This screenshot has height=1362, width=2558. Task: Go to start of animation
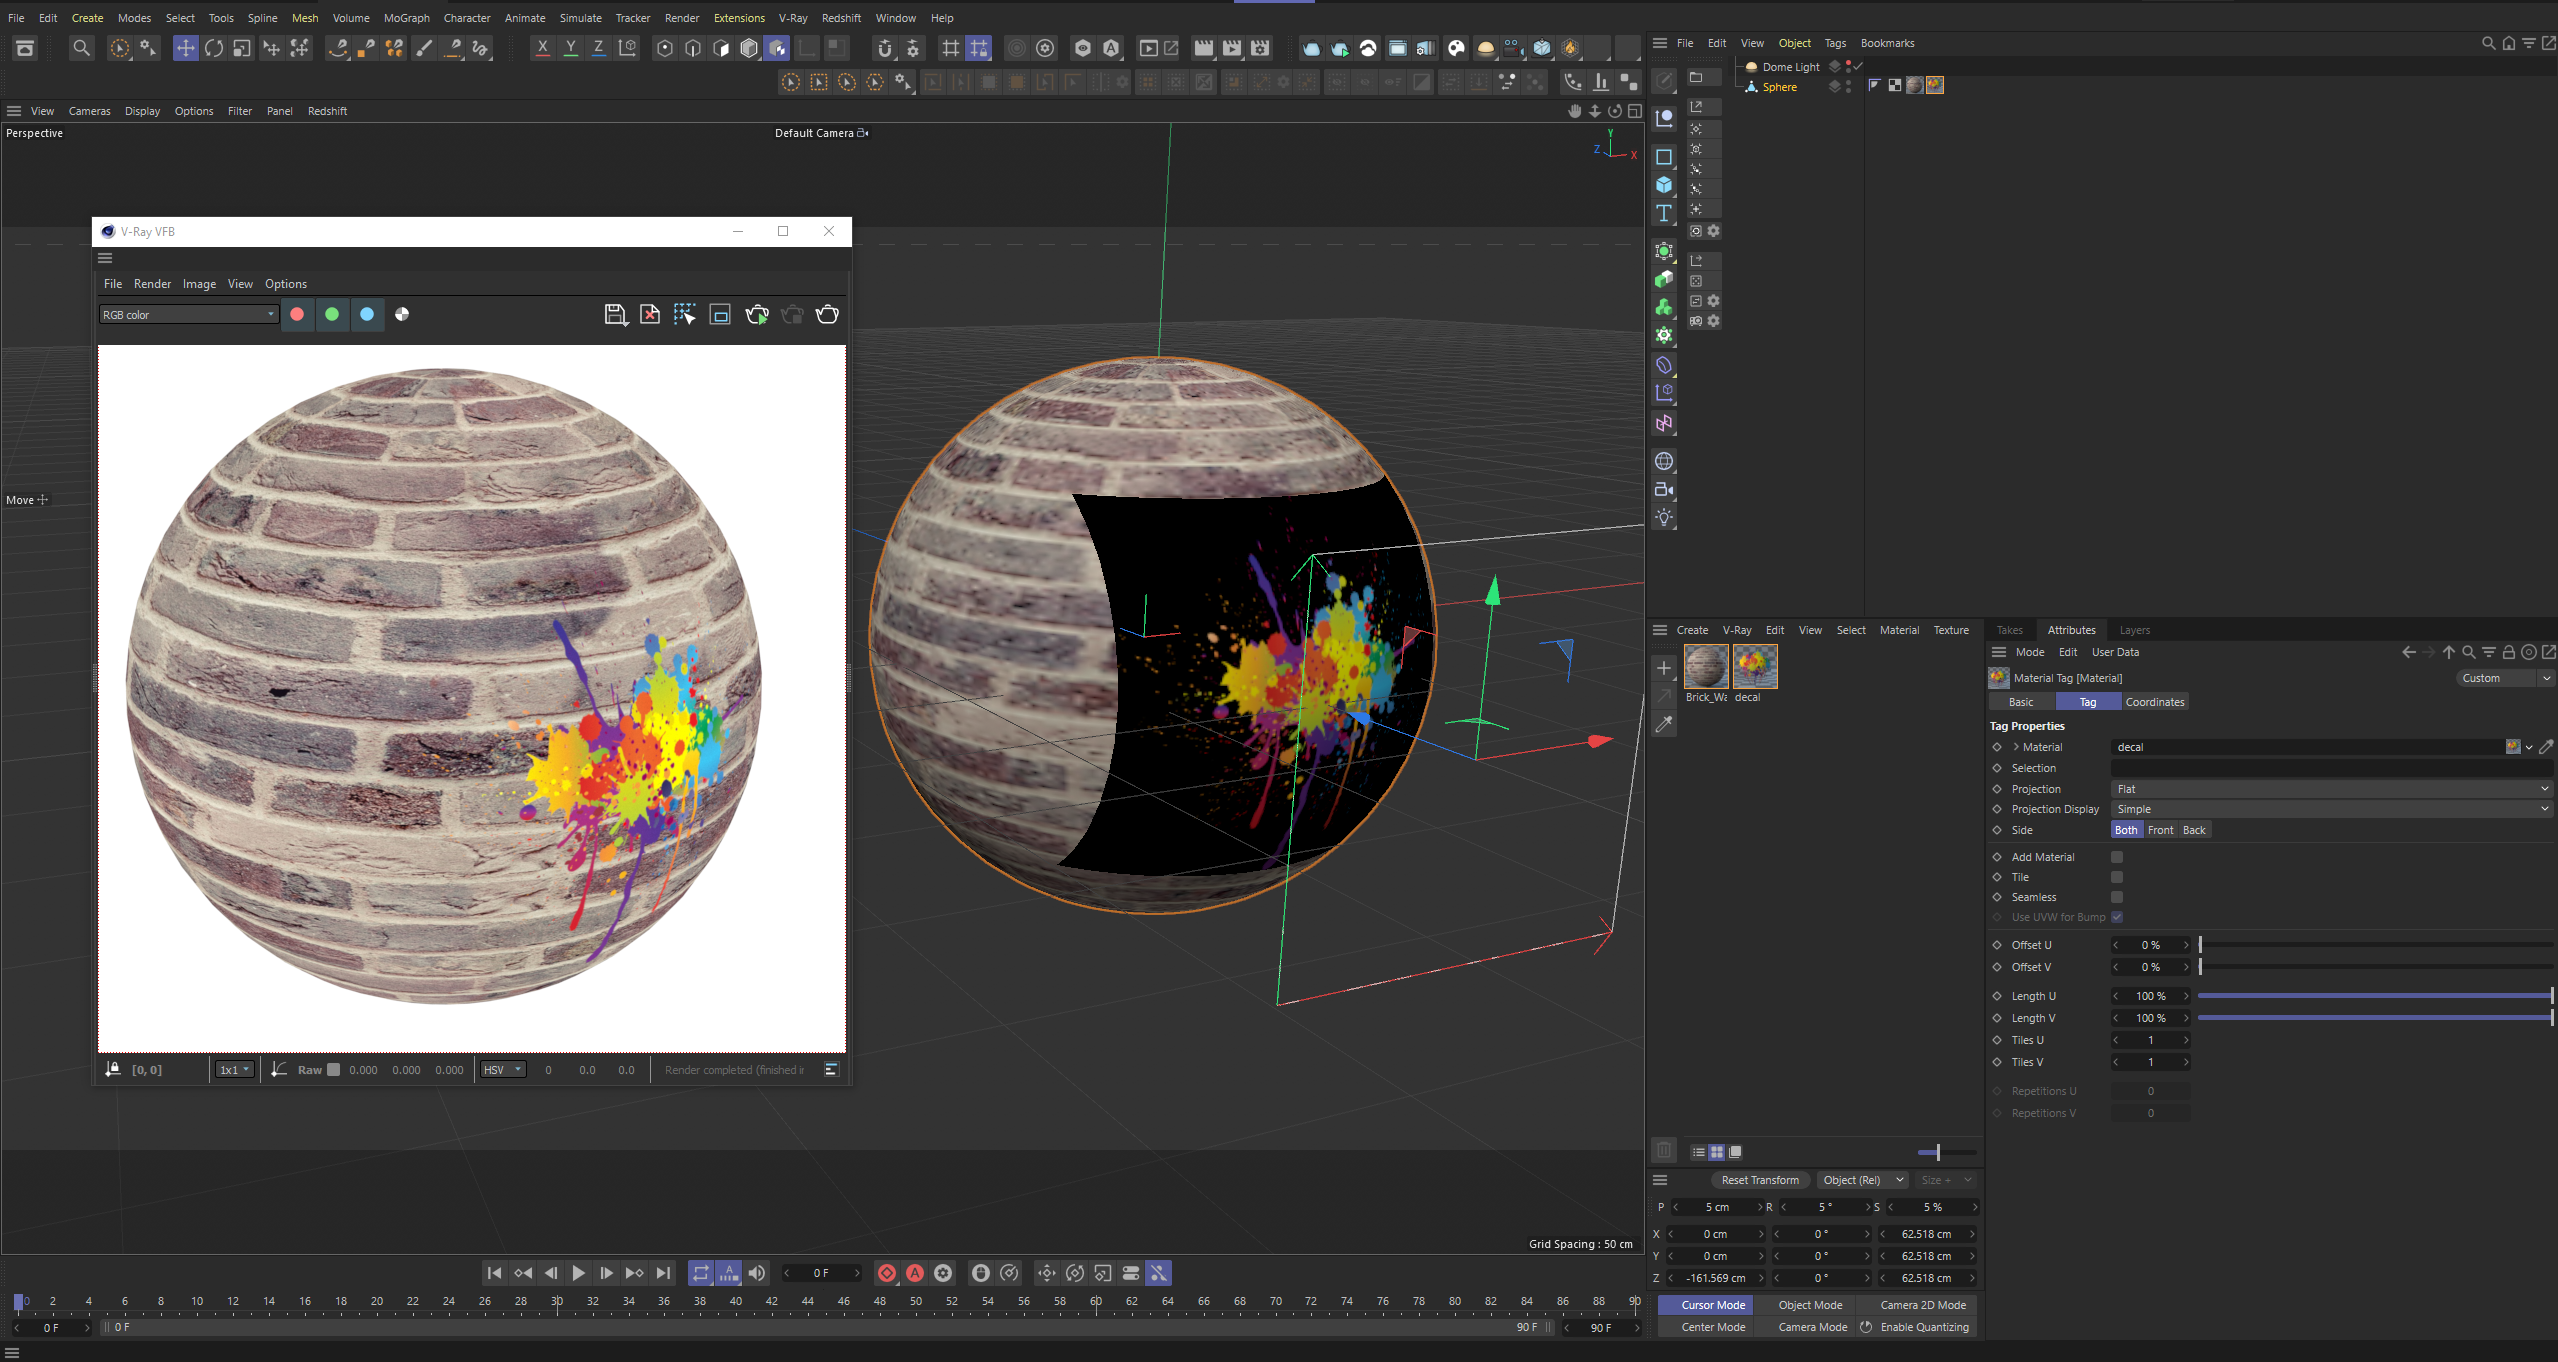click(494, 1273)
